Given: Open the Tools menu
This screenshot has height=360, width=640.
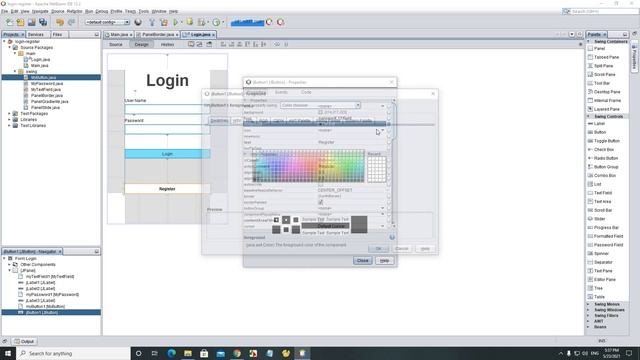Looking at the screenshot, I should coord(144,11).
